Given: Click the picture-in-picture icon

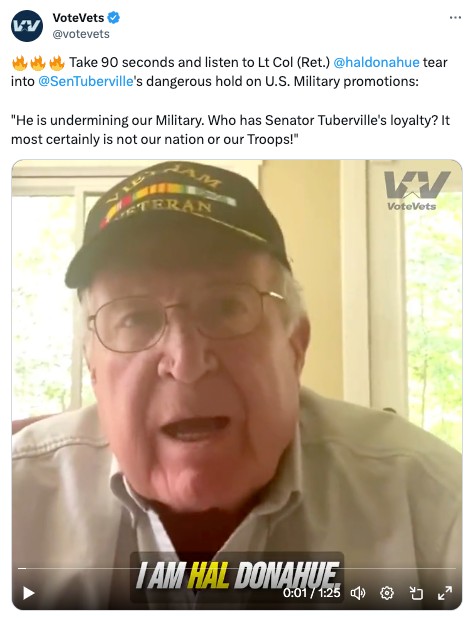Looking at the screenshot, I should point(416,593).
